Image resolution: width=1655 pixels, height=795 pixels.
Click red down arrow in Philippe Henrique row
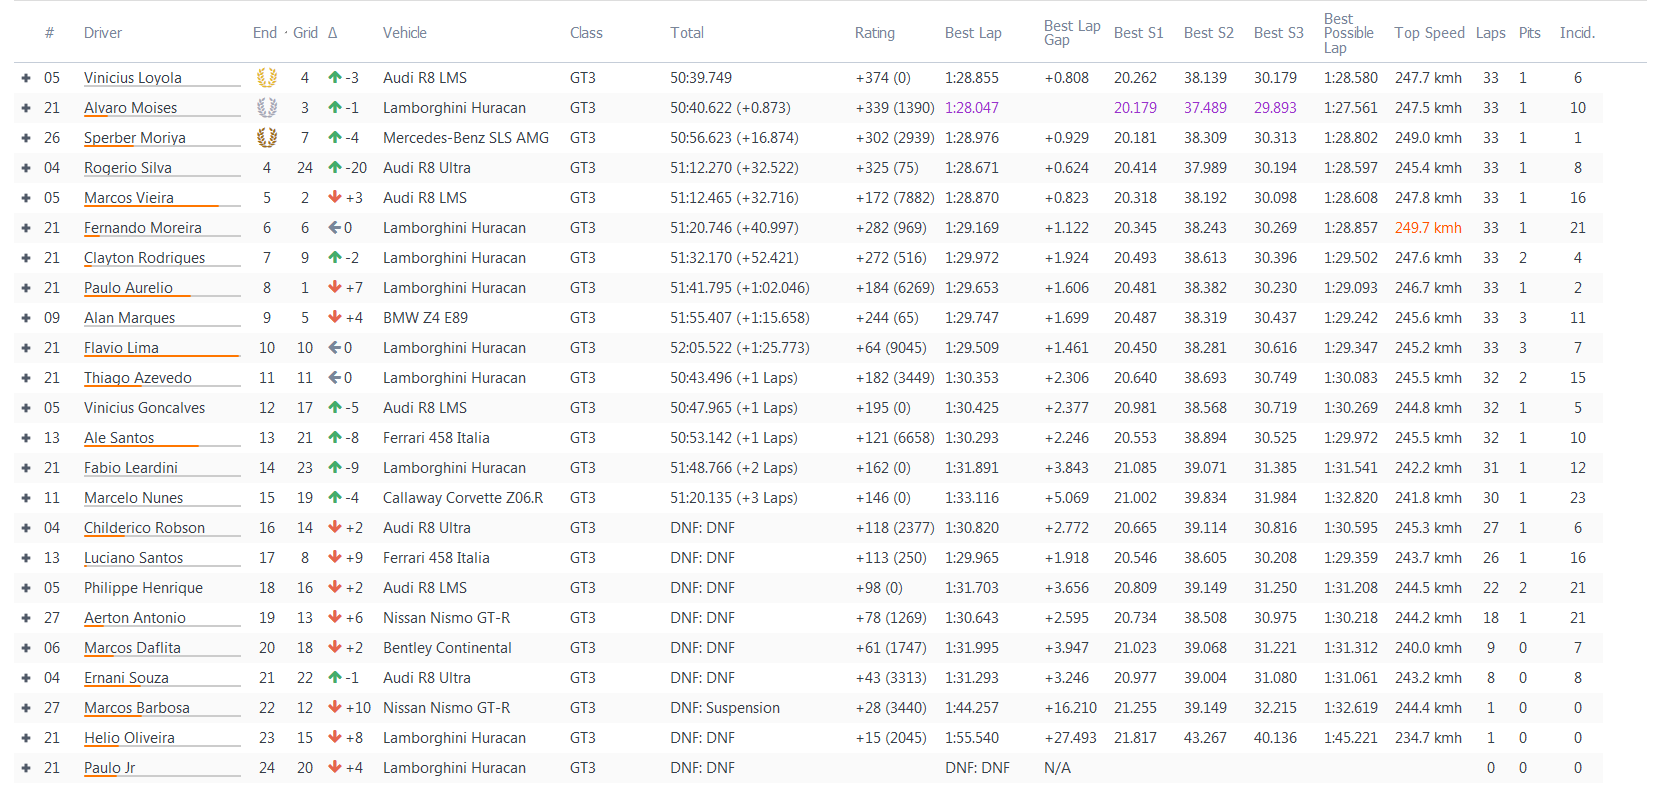point(335,587)
